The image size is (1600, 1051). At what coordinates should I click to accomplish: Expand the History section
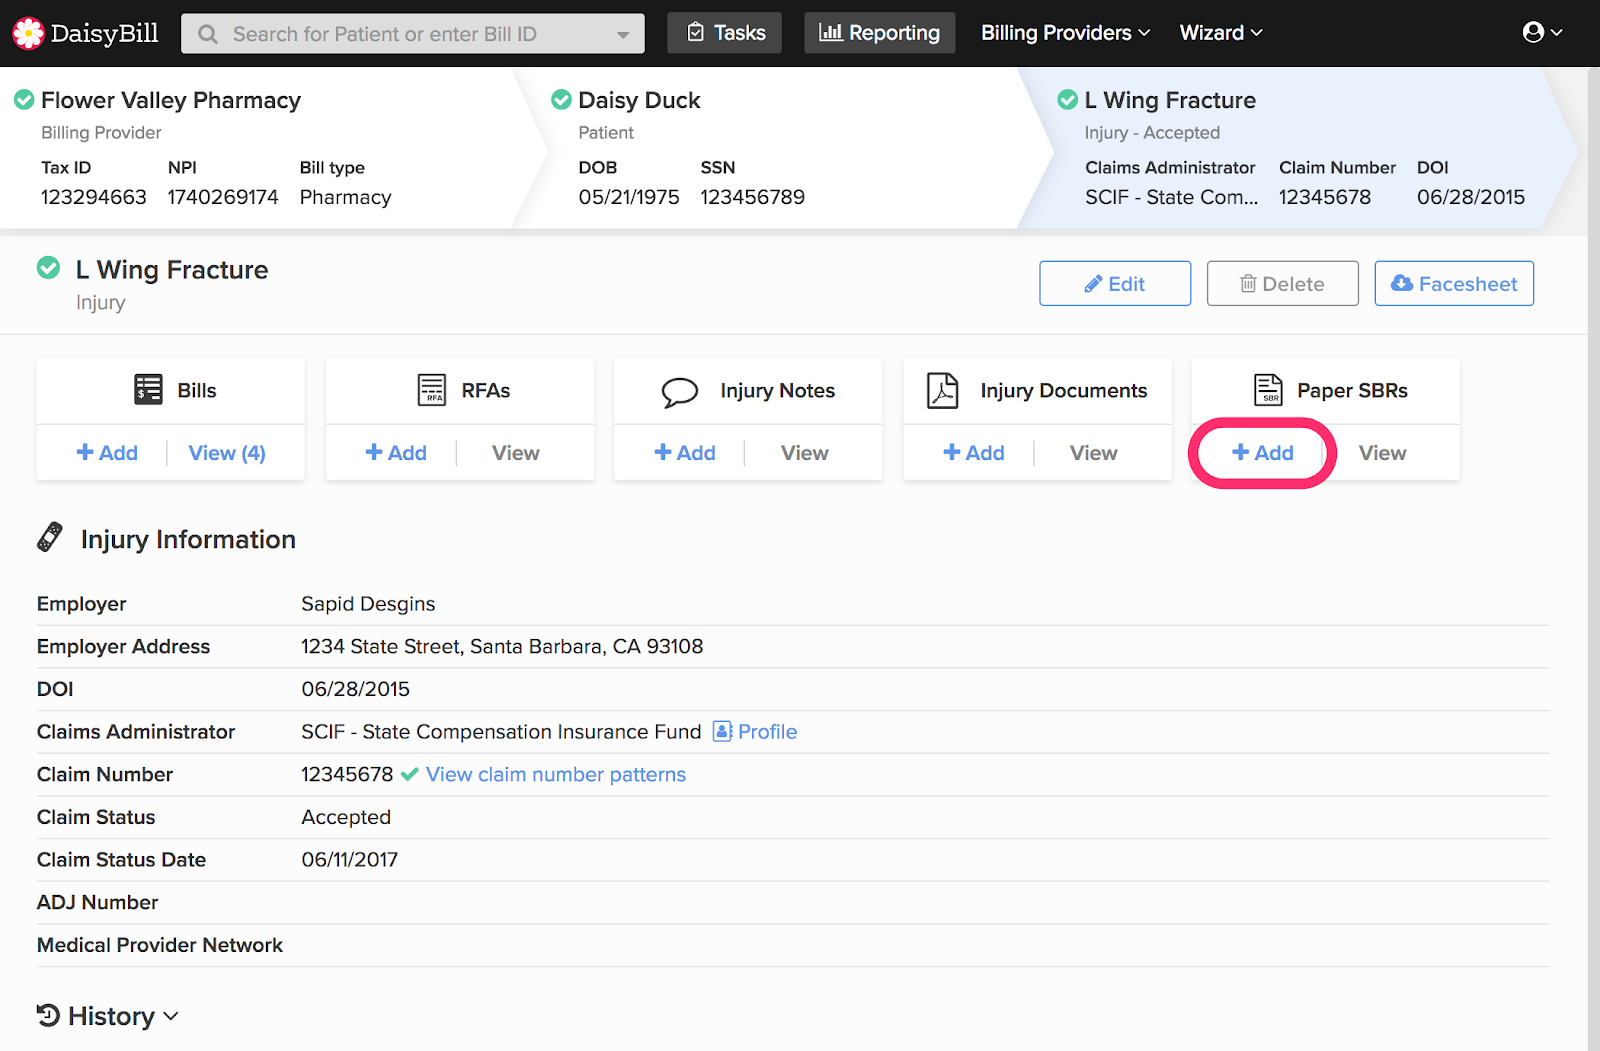(x=108, y=1016)
